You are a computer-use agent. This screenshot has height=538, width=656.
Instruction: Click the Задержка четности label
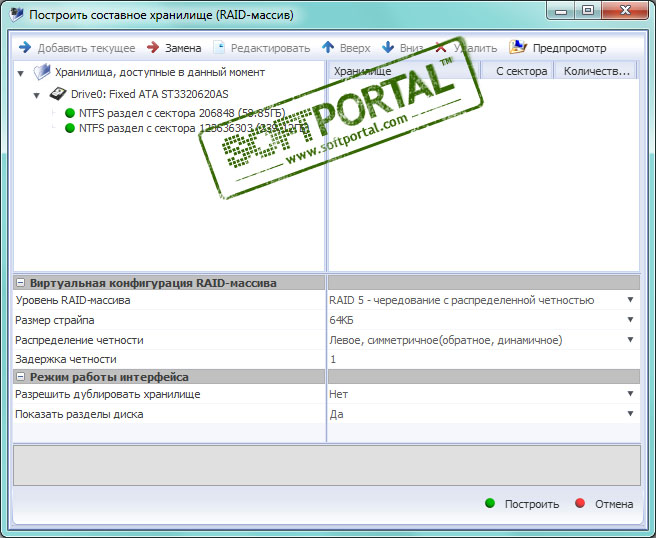[66, 359]
